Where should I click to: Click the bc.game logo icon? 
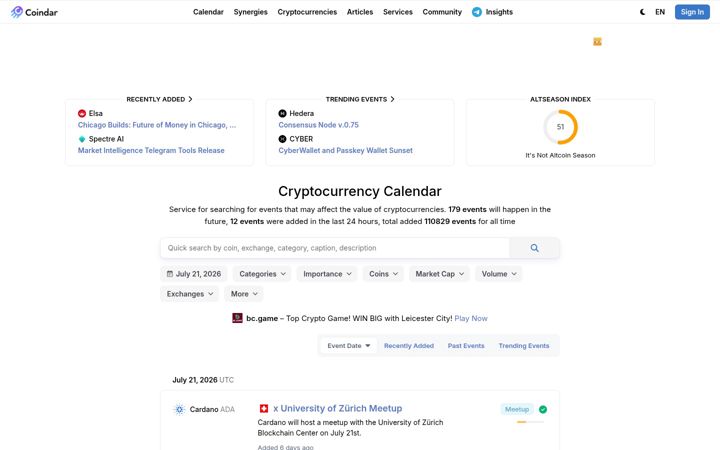[x=237, y=318]
